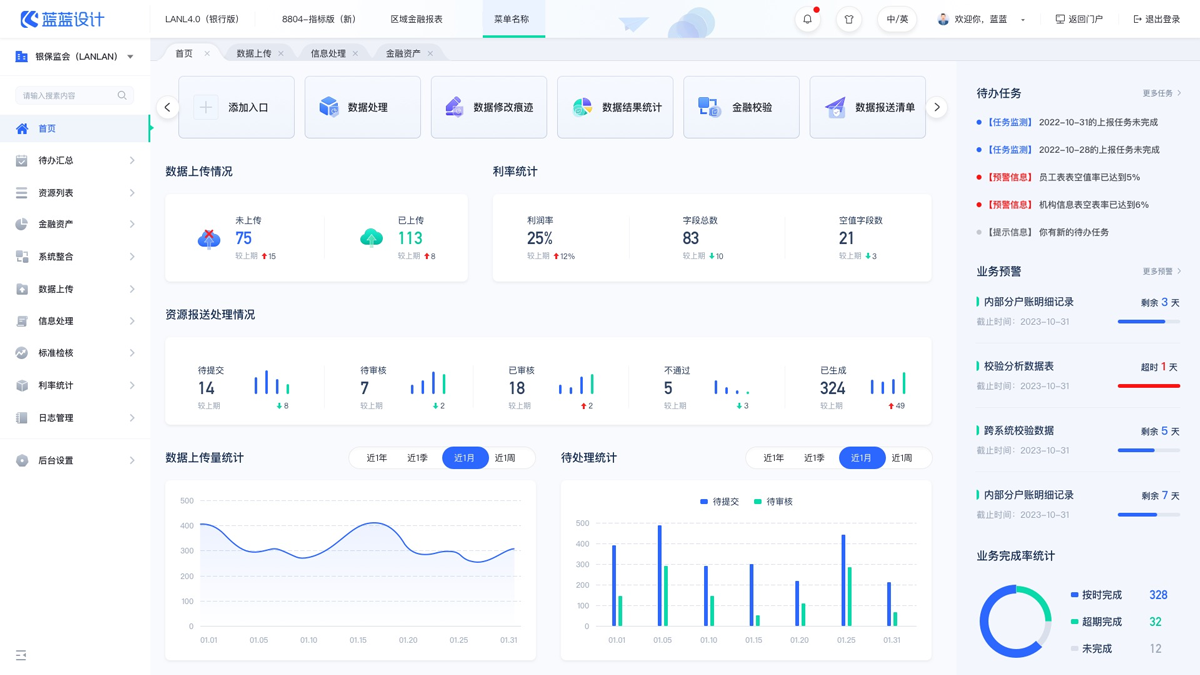Open the 银保监会 (LANLAN) organization dropdown
The width and height of the screenshot is (1200, 675).
click(x=76, y=57)
